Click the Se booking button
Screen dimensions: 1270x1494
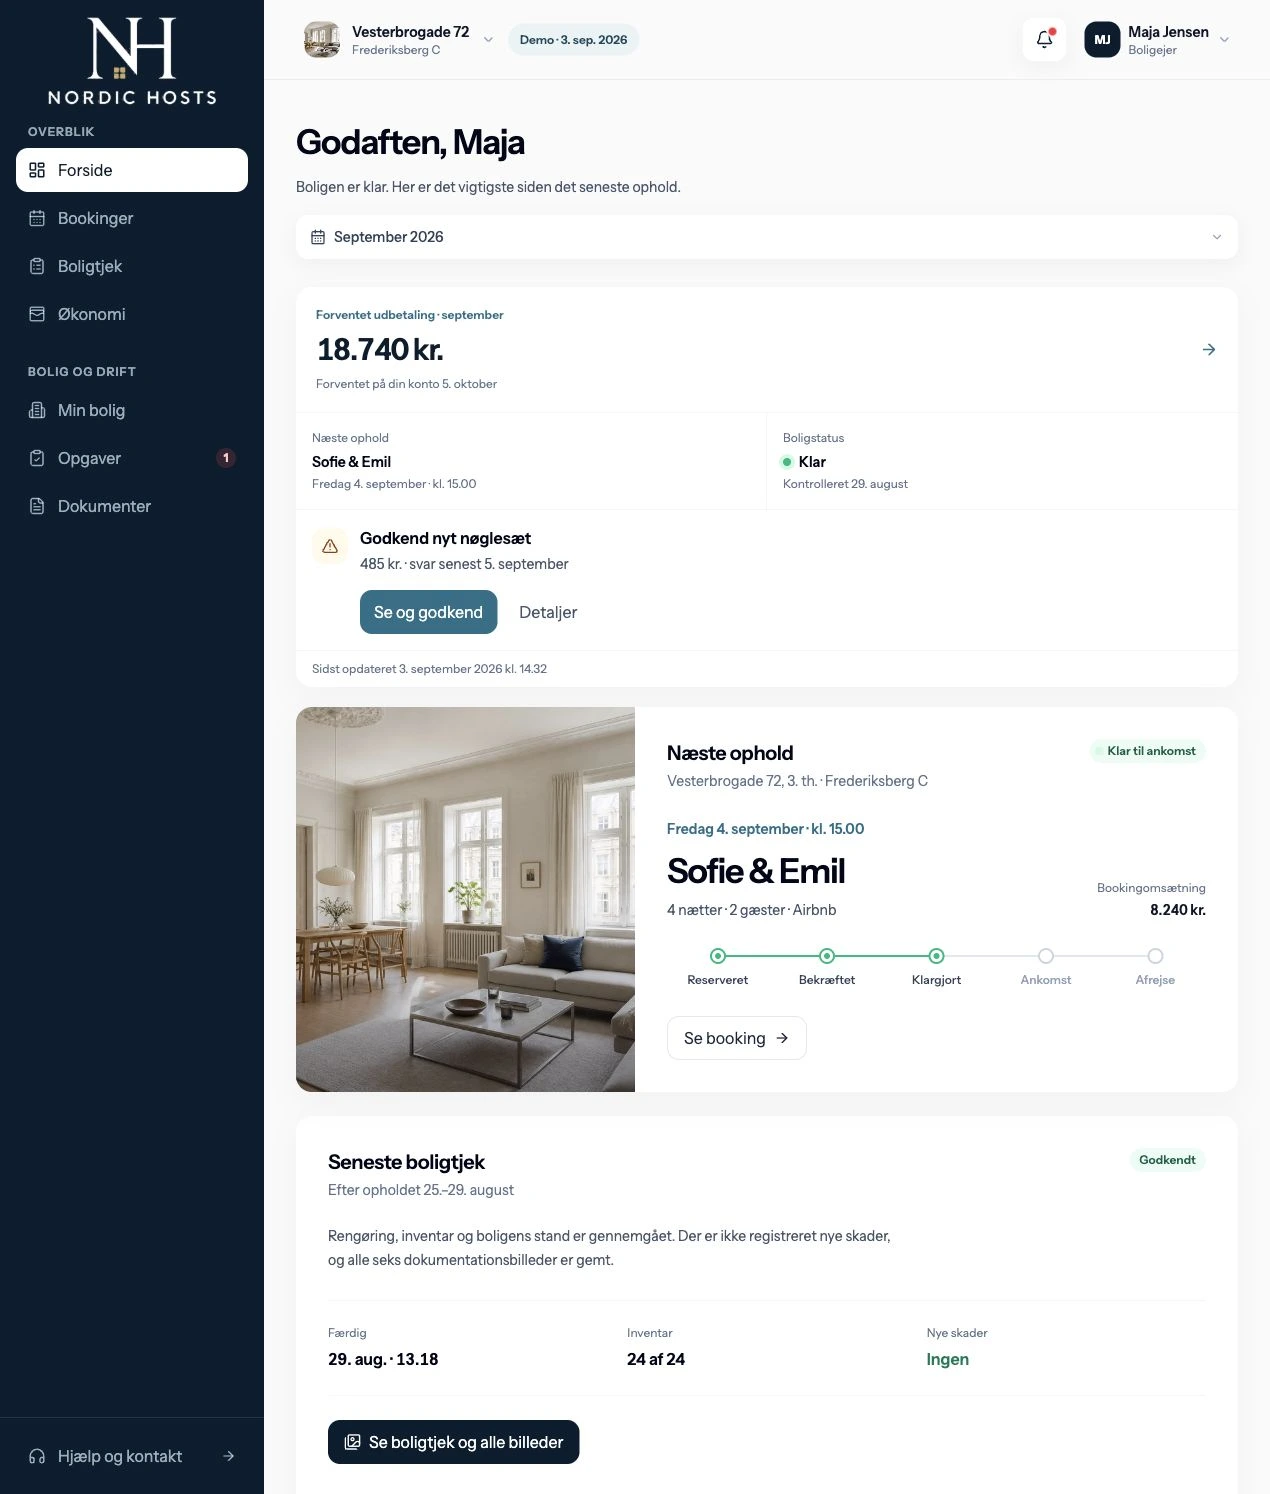coord(737,1038)
